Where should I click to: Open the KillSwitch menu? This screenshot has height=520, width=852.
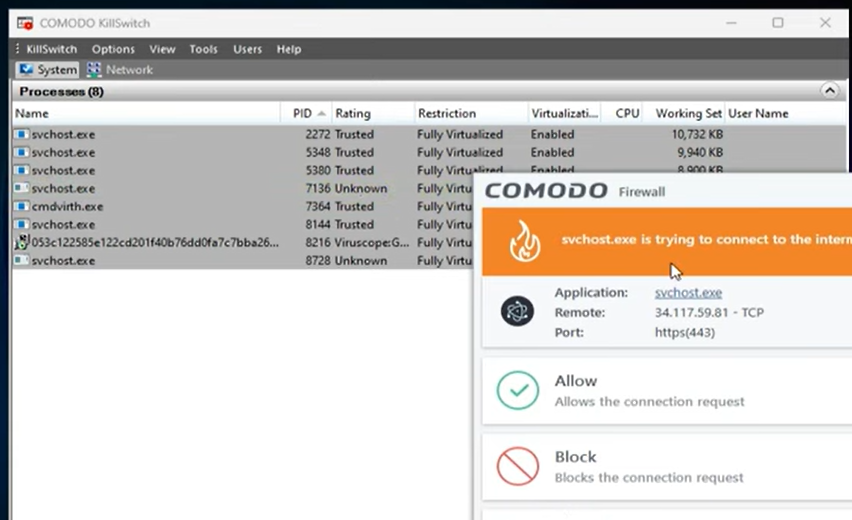pos(52,49)
